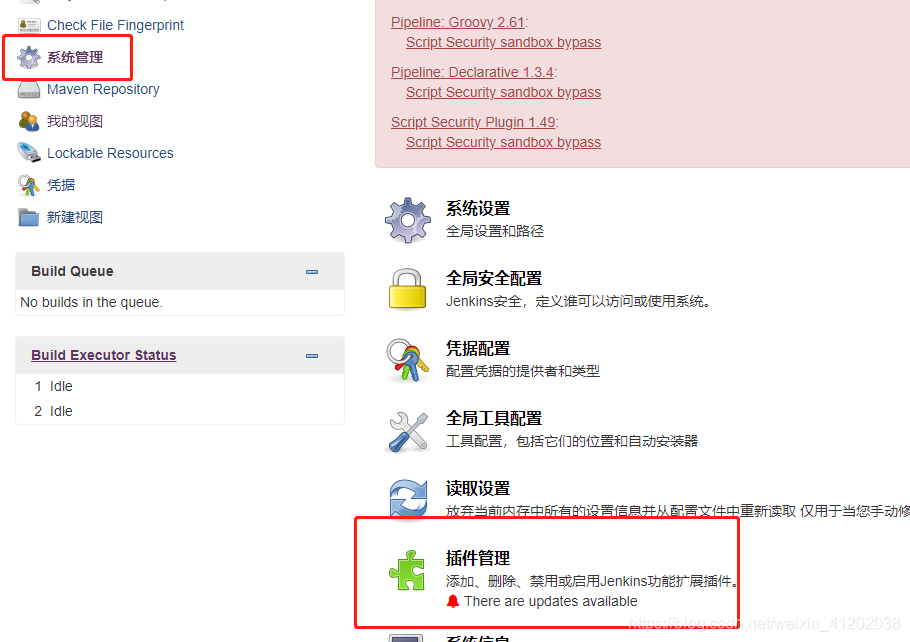Collapse the Build Executor Status panel

[x=312, y=356]
